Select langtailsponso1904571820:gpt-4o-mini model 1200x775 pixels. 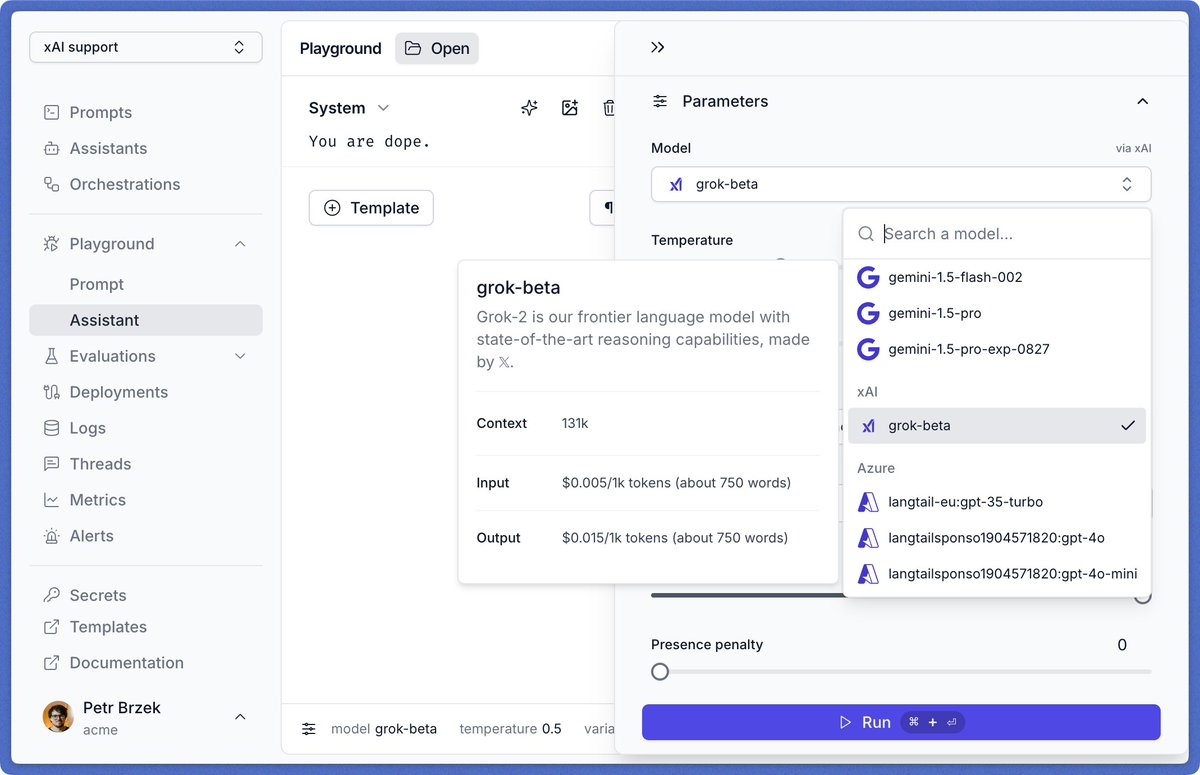(x=997, y=574)
